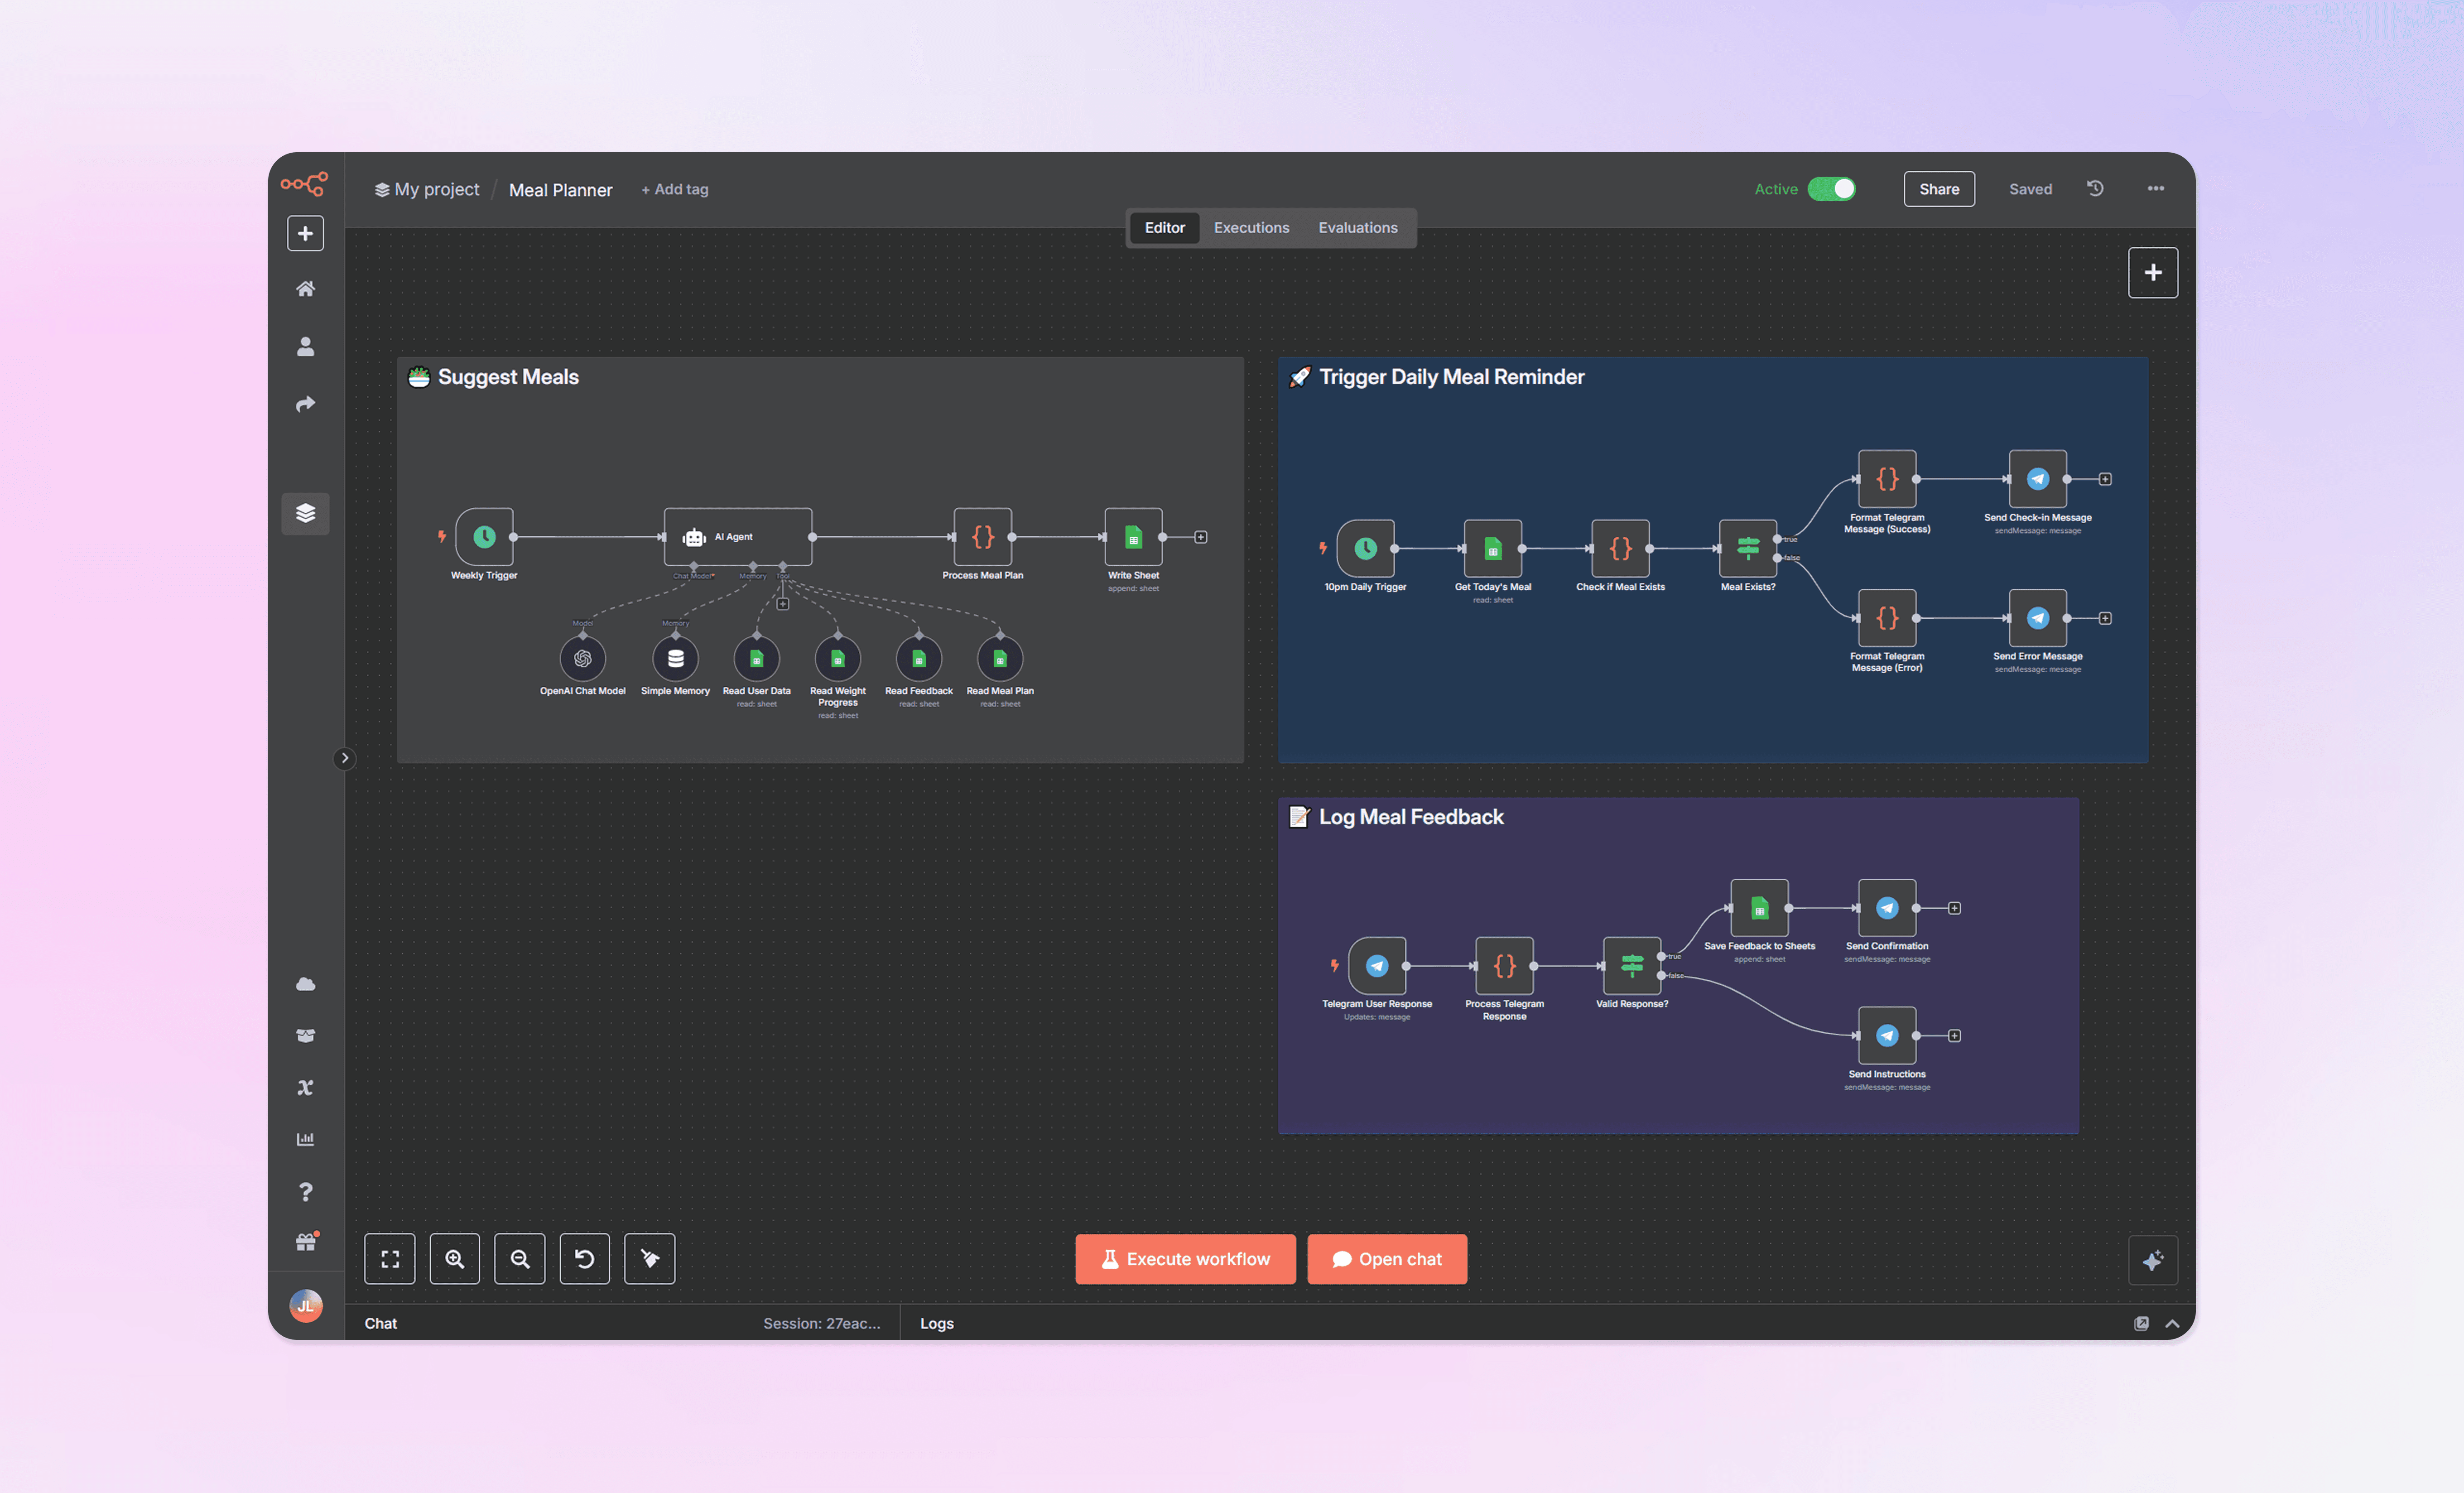Click the Add tag field
The image size is (2464, 1493).
click(675, 189)
